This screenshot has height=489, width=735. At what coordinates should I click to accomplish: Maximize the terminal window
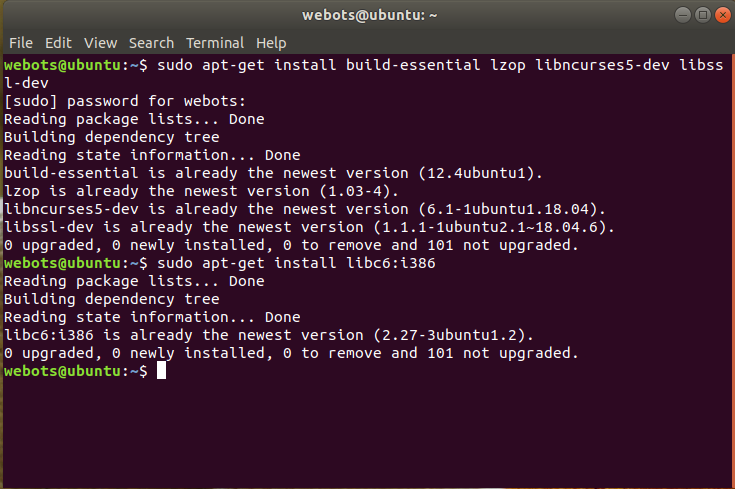(703, 15)
